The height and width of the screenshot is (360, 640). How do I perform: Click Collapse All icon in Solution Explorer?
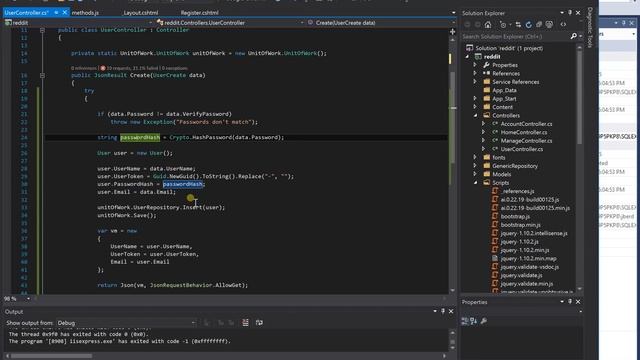point(539,25)
